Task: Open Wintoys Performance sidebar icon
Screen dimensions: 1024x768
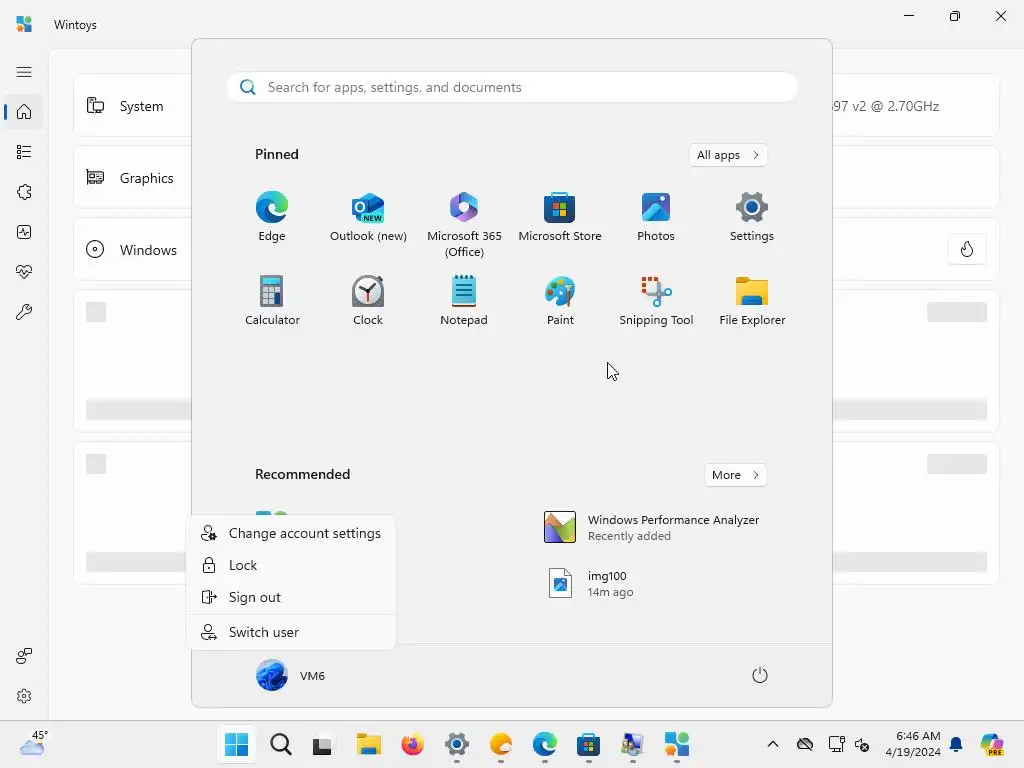Action: click(24, 232)
